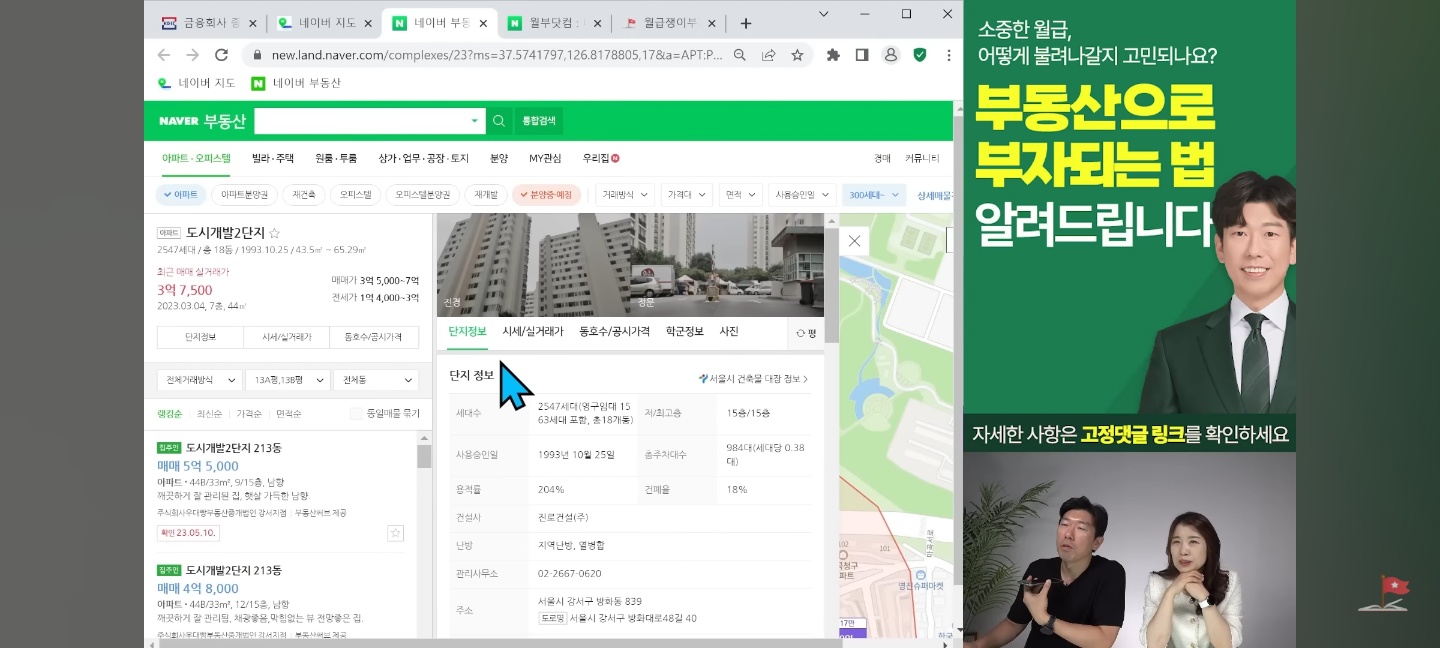Toggle the 재건축 filter chip
Viewport: 1440px width, 648px height.
(304, 195)
